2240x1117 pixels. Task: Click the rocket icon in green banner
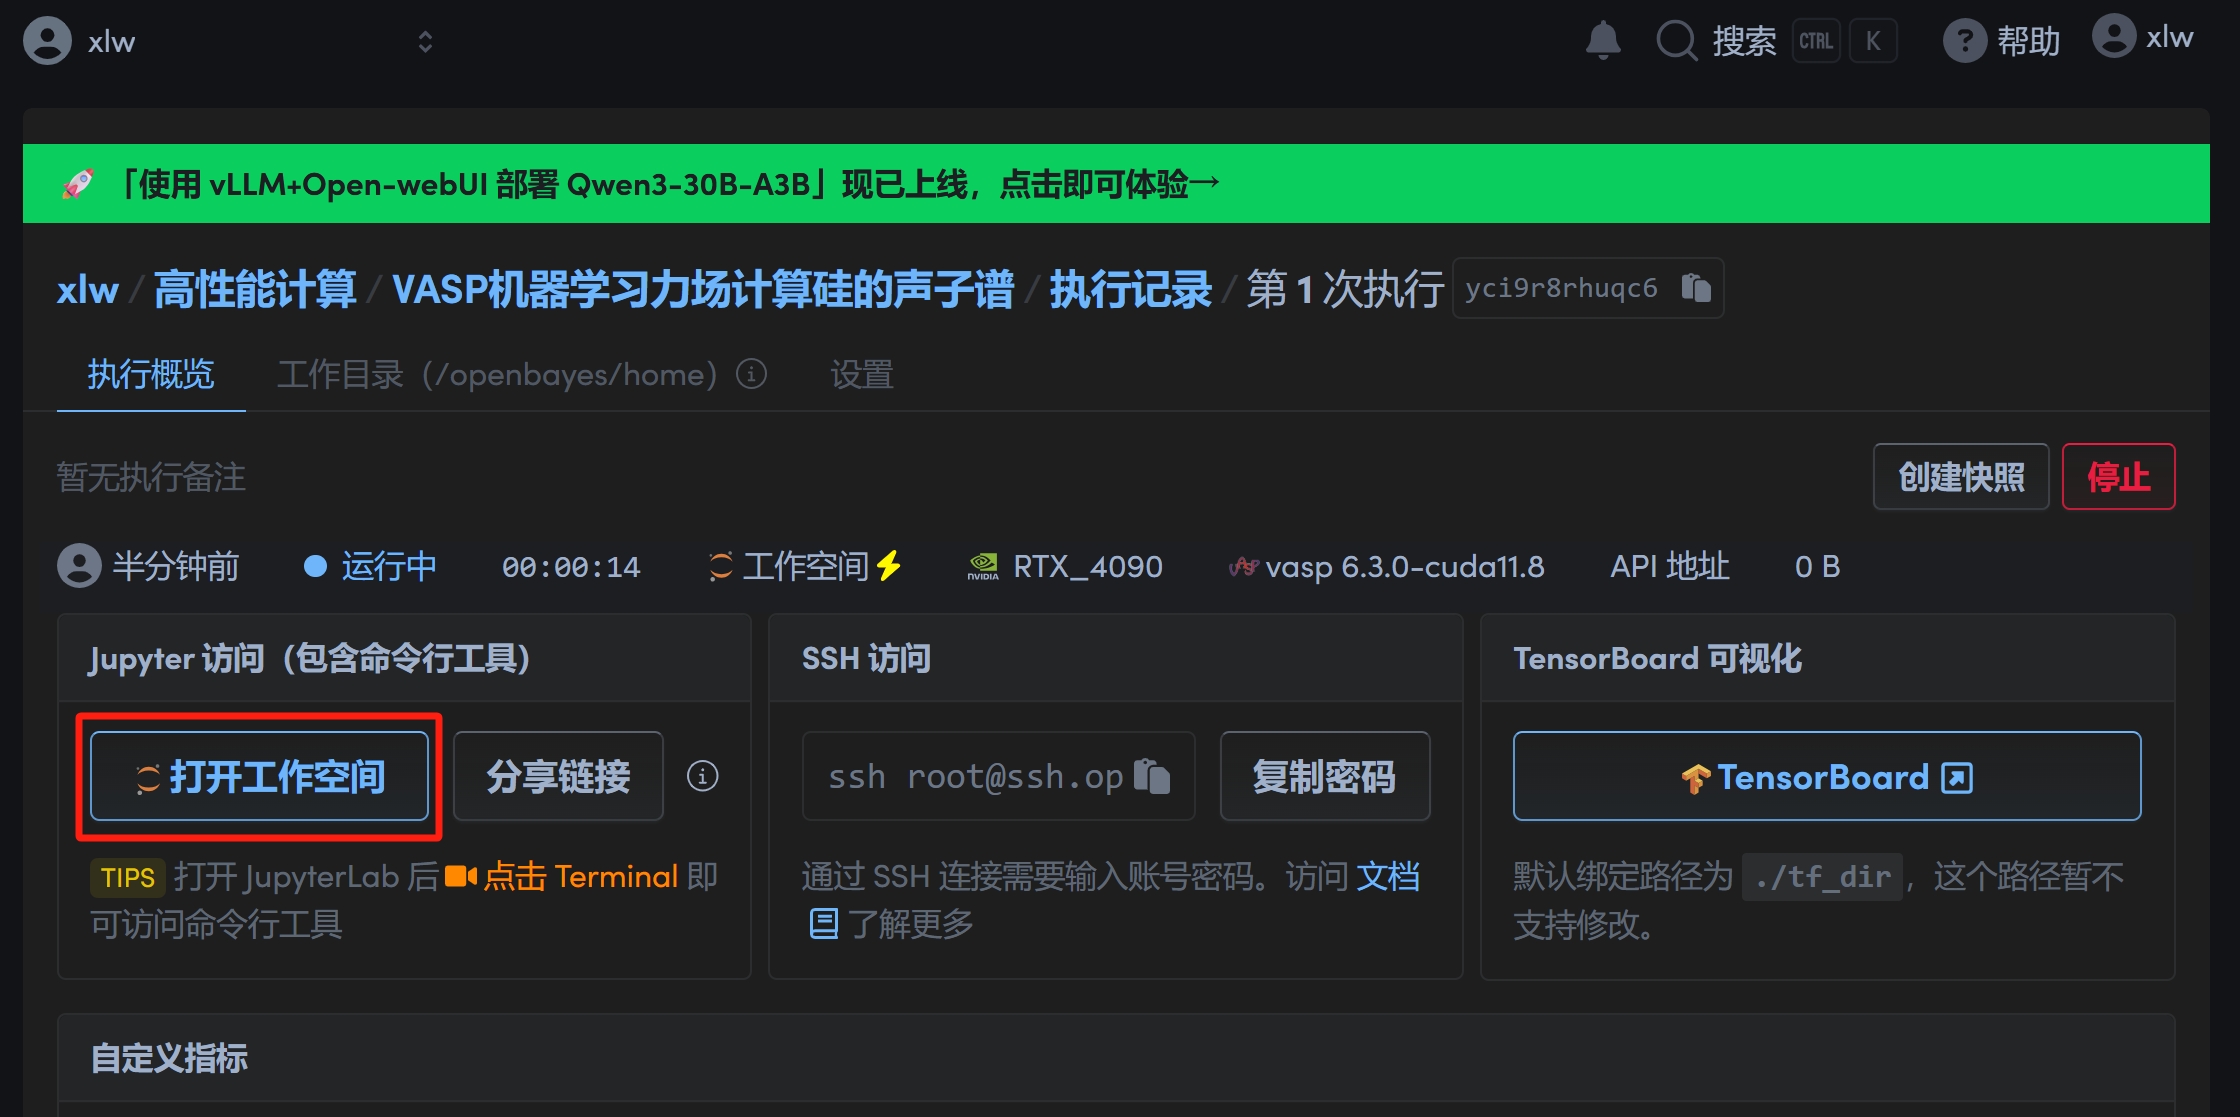78,184
